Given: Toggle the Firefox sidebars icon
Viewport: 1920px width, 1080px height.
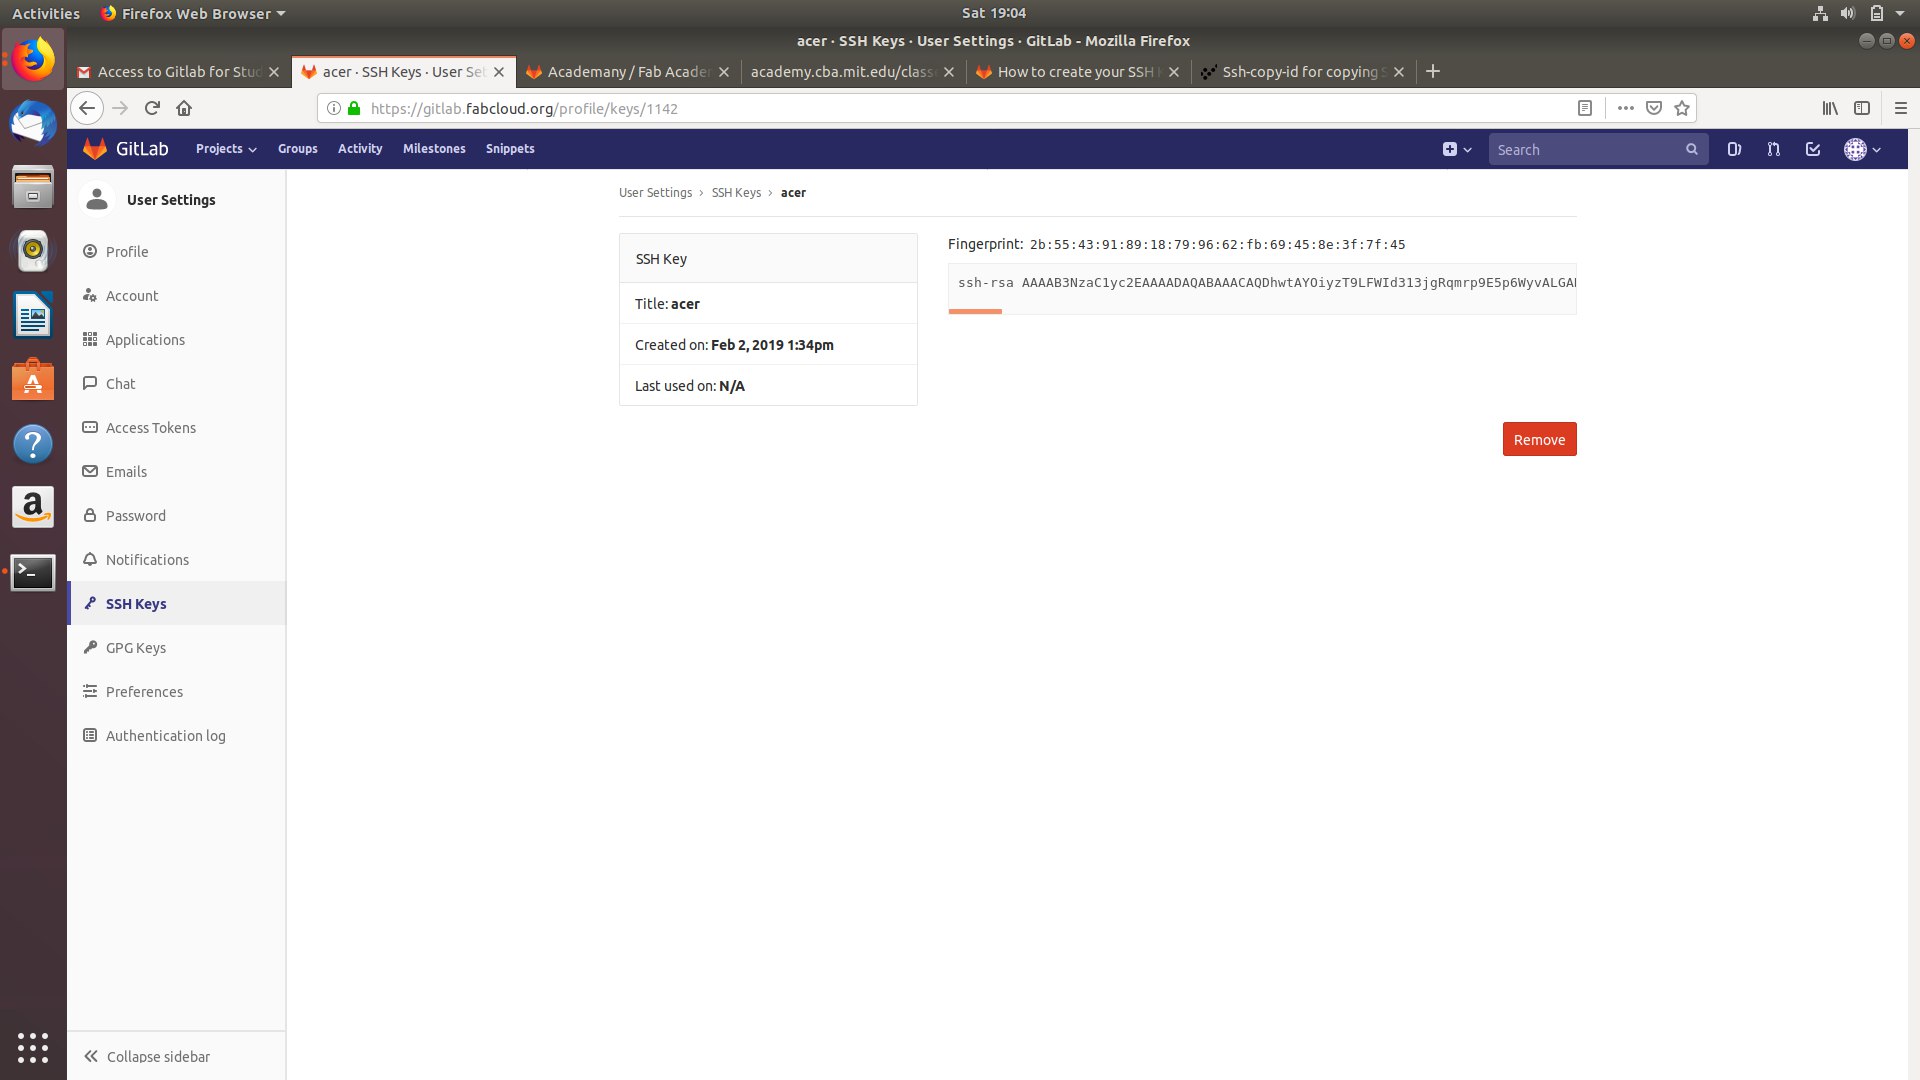Looking at the screenshot, I should tap(1862, 108).
